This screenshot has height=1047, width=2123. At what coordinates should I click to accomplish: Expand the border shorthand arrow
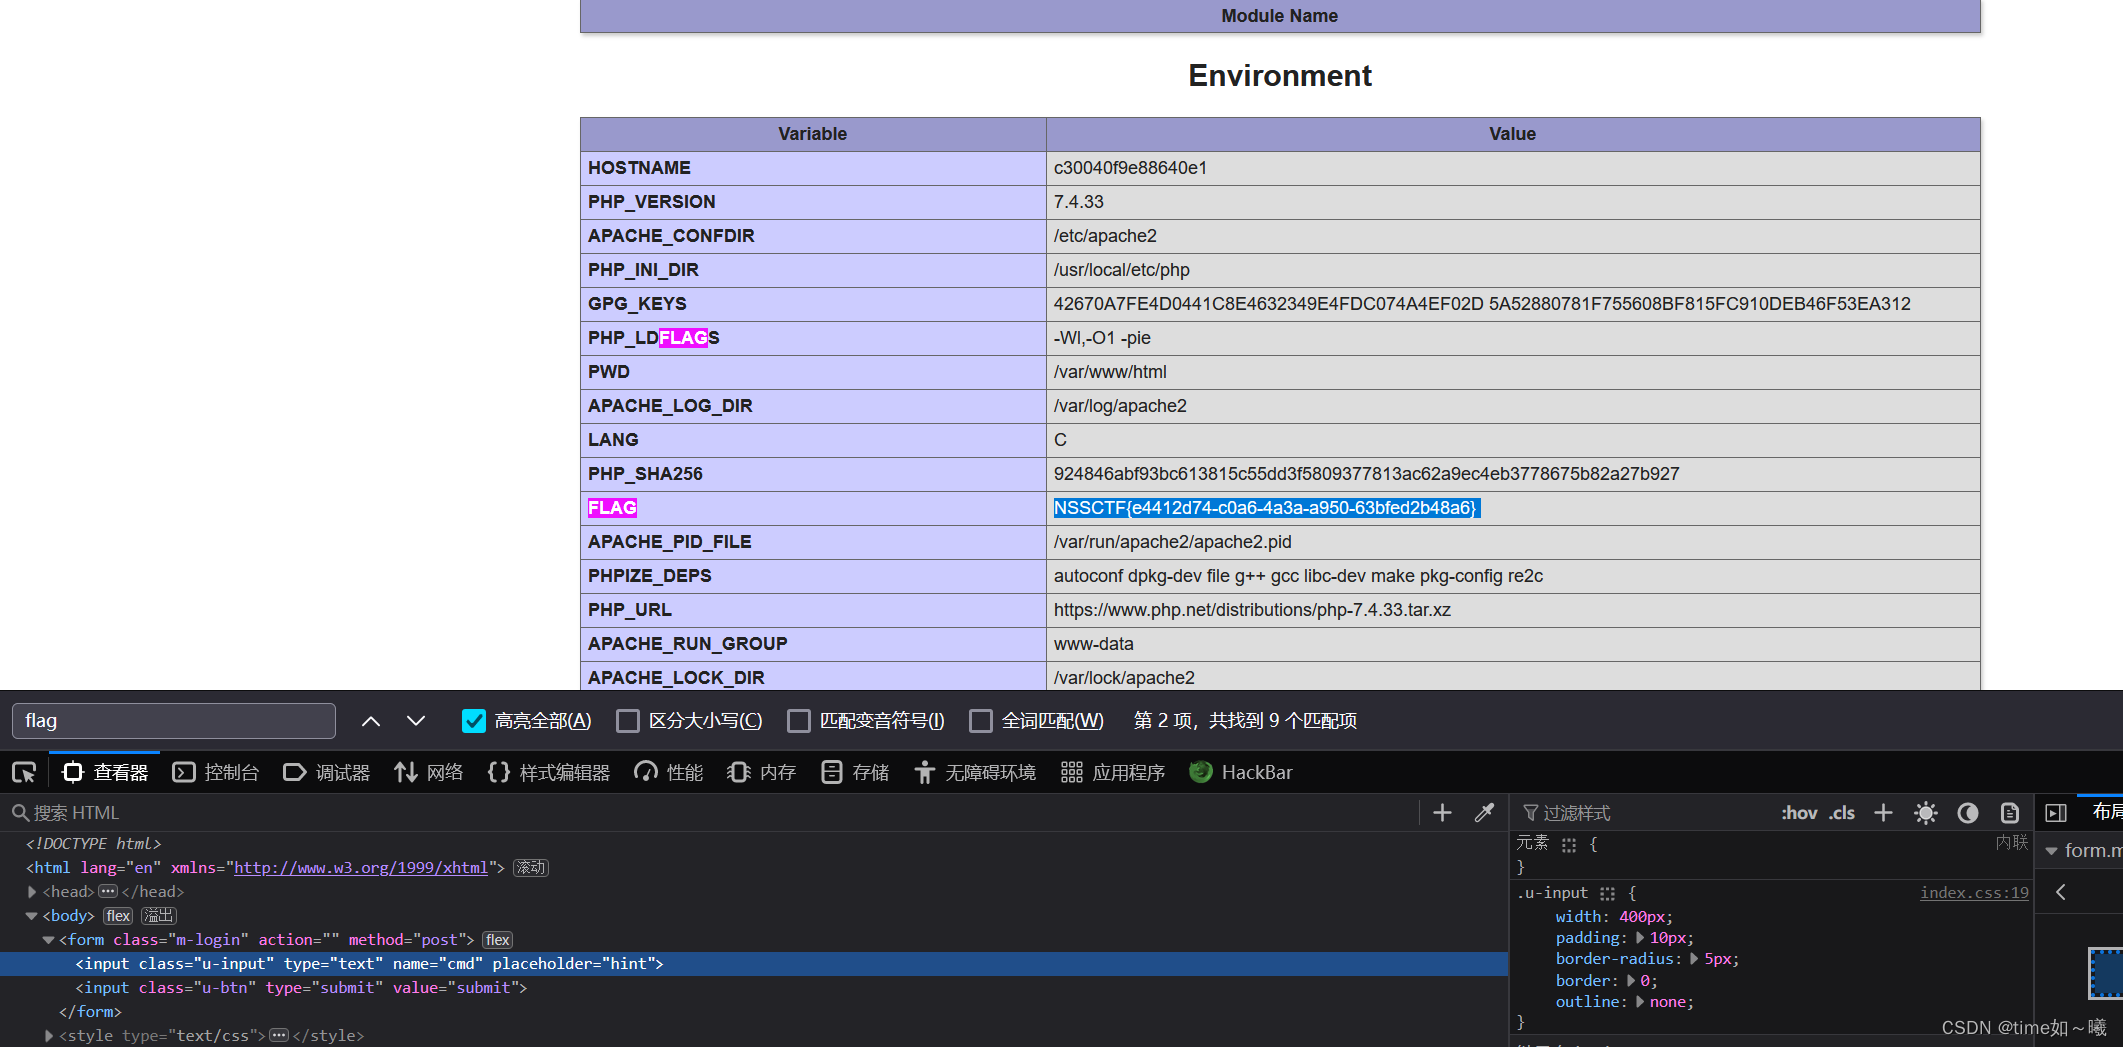[1630, 981]
